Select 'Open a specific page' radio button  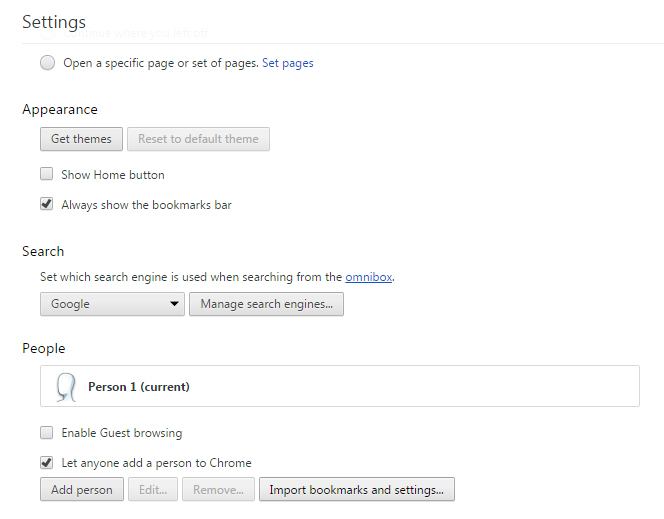tap(48, 63)
